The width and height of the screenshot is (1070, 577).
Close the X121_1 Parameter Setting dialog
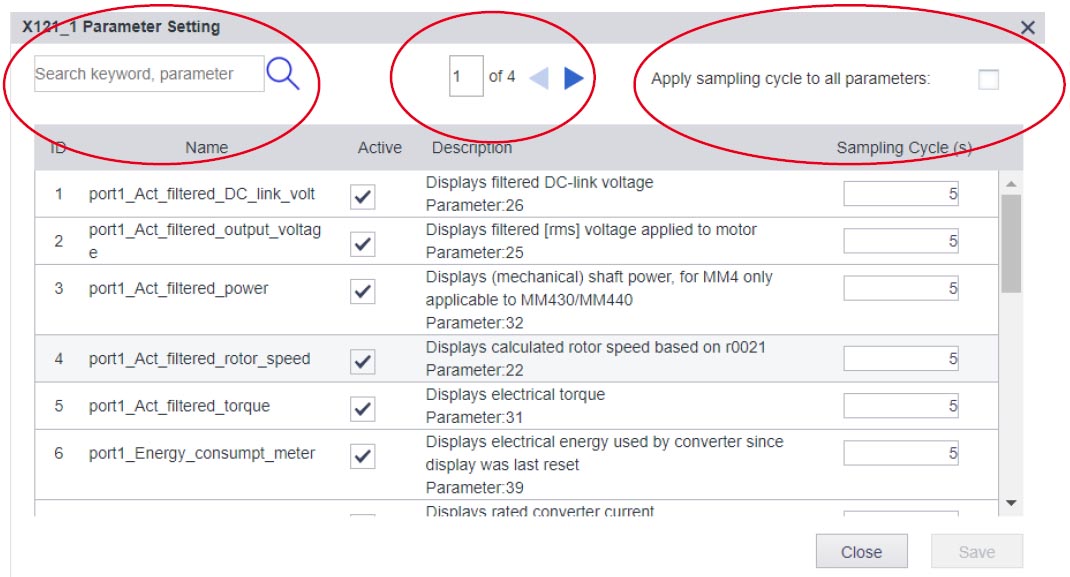[1028, 27]
